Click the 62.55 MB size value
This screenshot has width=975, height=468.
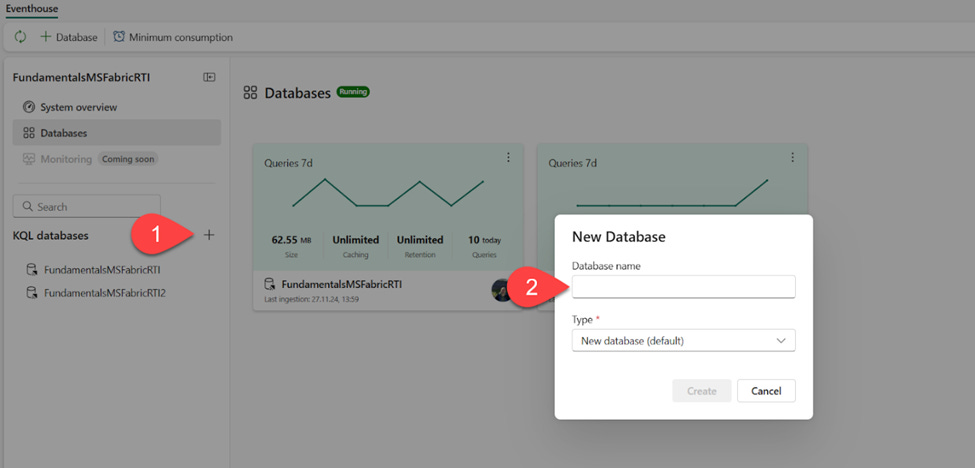click(292, 240)
